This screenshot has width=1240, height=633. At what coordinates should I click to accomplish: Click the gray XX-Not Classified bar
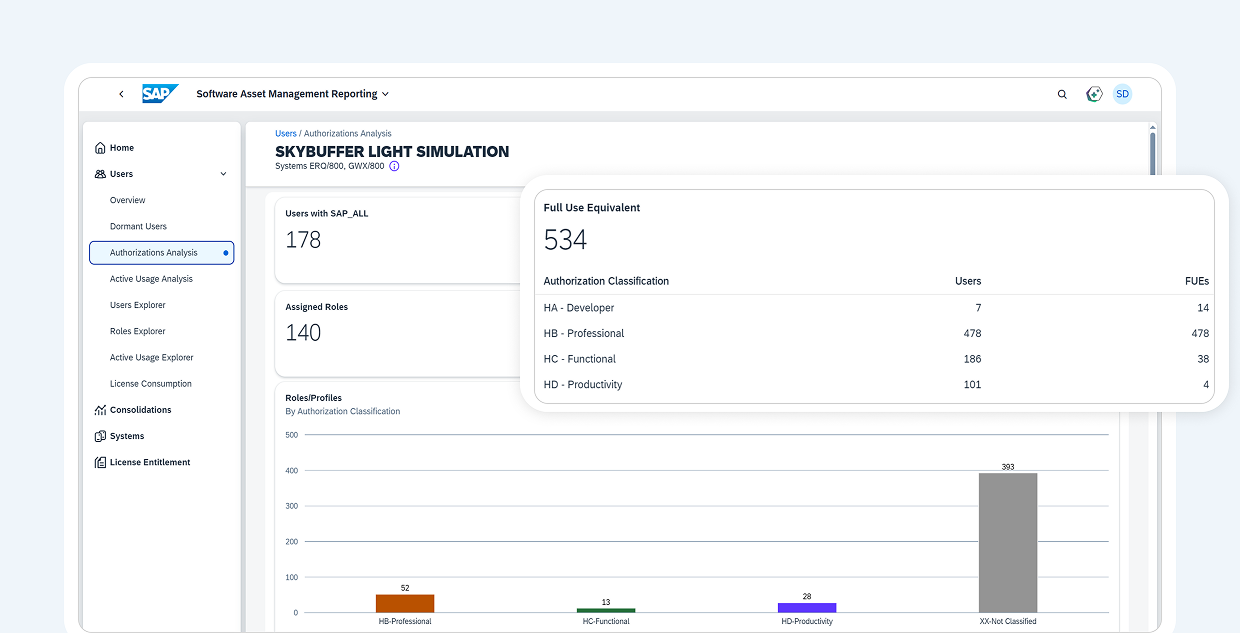point(1008,542)
